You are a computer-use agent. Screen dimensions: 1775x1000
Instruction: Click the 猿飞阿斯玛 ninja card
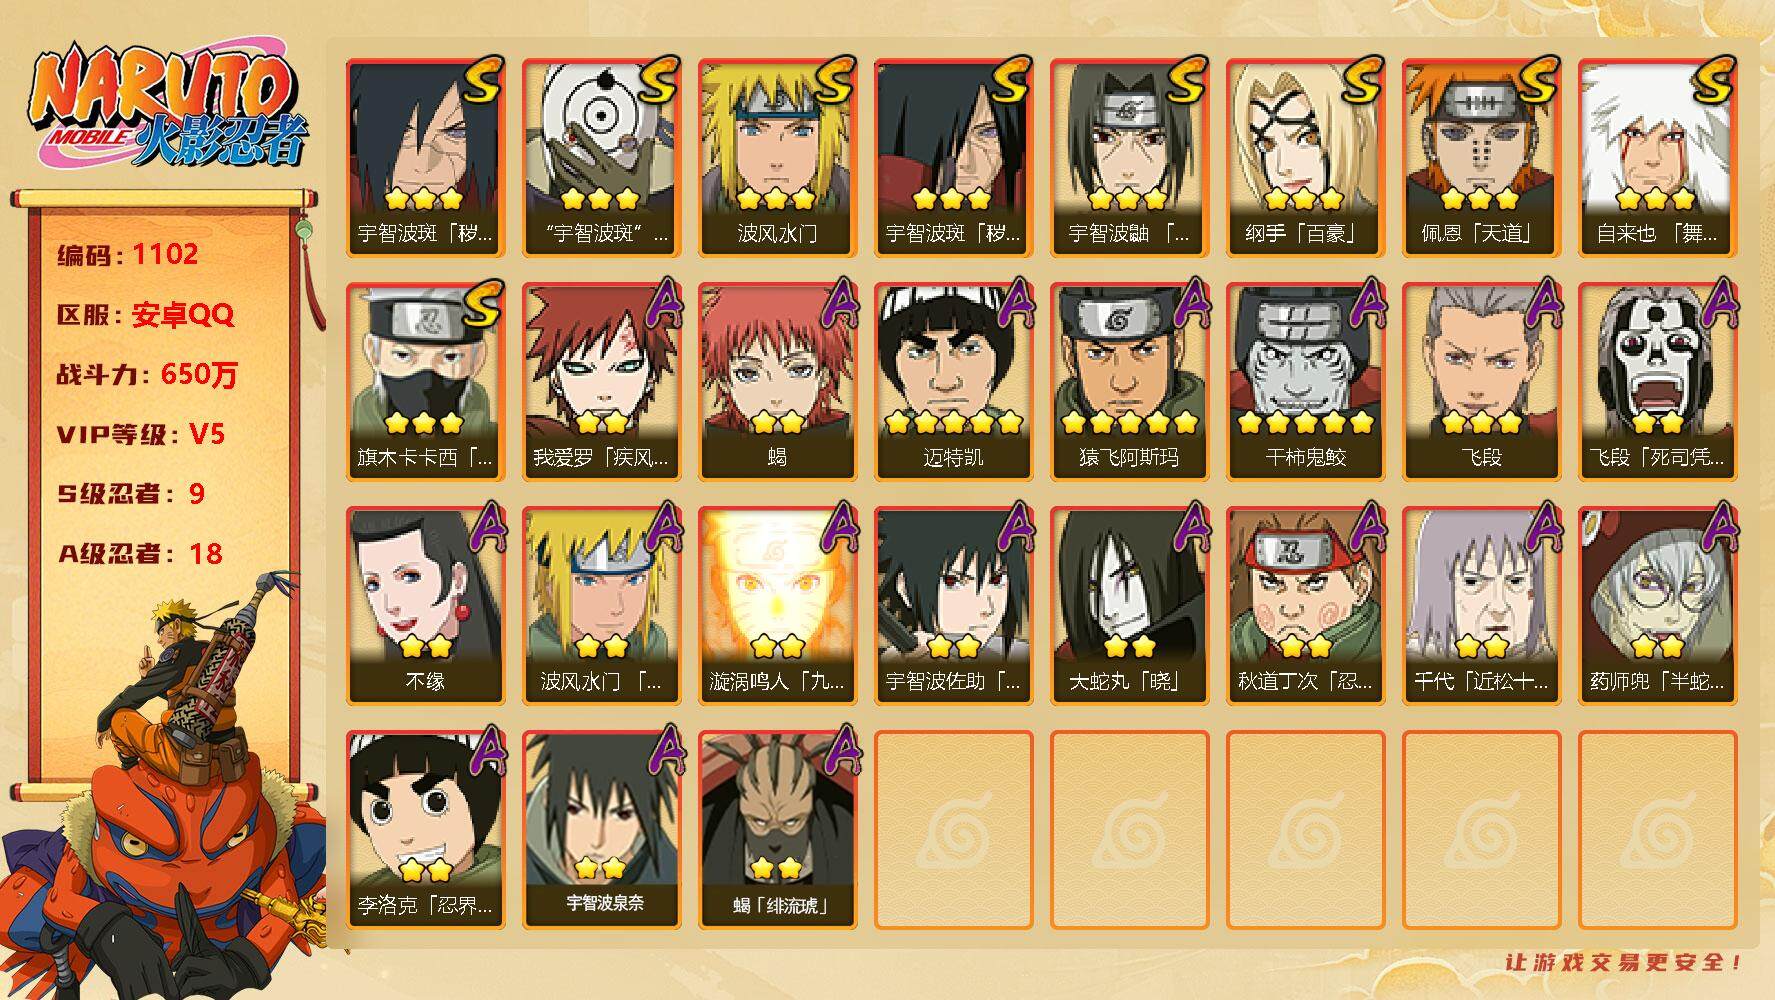click(1129, 382)
